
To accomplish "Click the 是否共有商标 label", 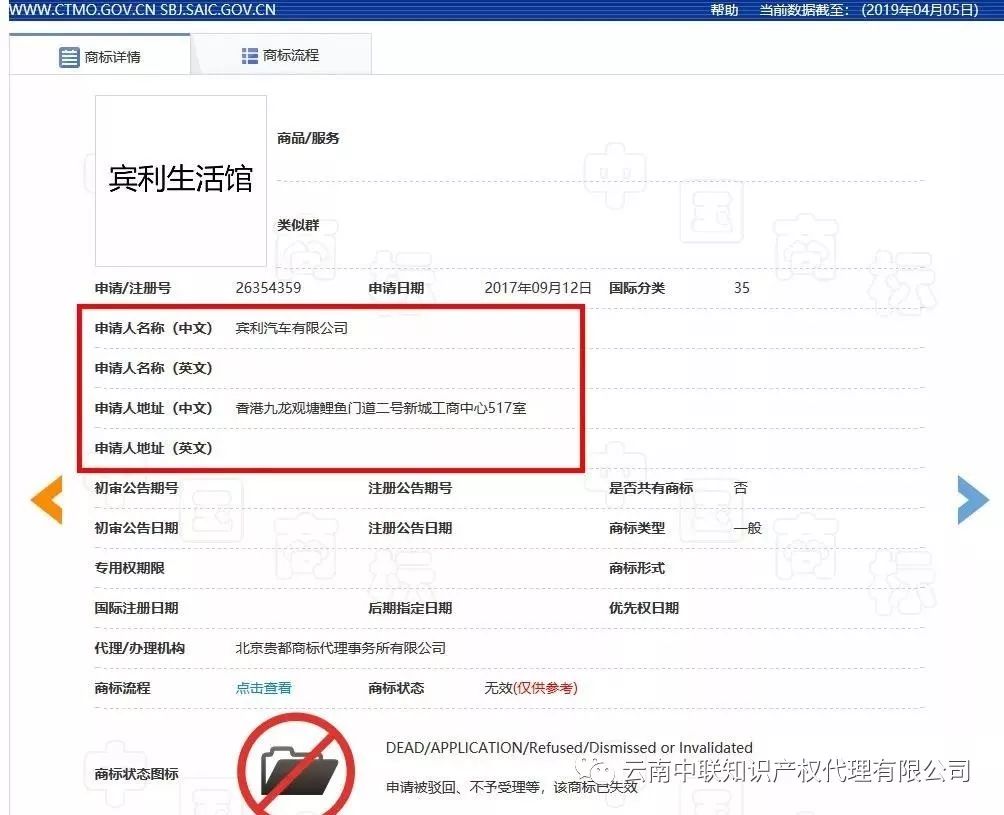I will click(x=651, y=488).
